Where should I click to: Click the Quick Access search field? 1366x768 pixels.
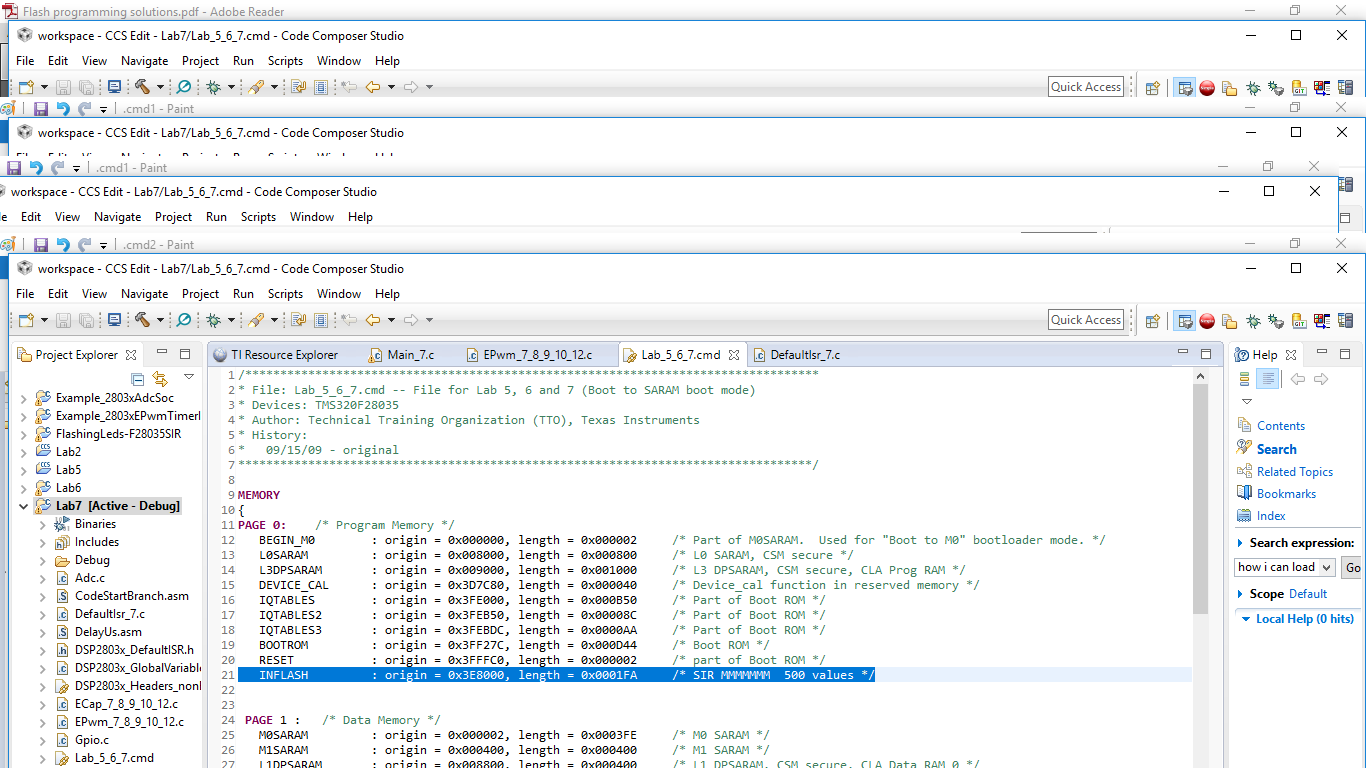(1086, 320)
